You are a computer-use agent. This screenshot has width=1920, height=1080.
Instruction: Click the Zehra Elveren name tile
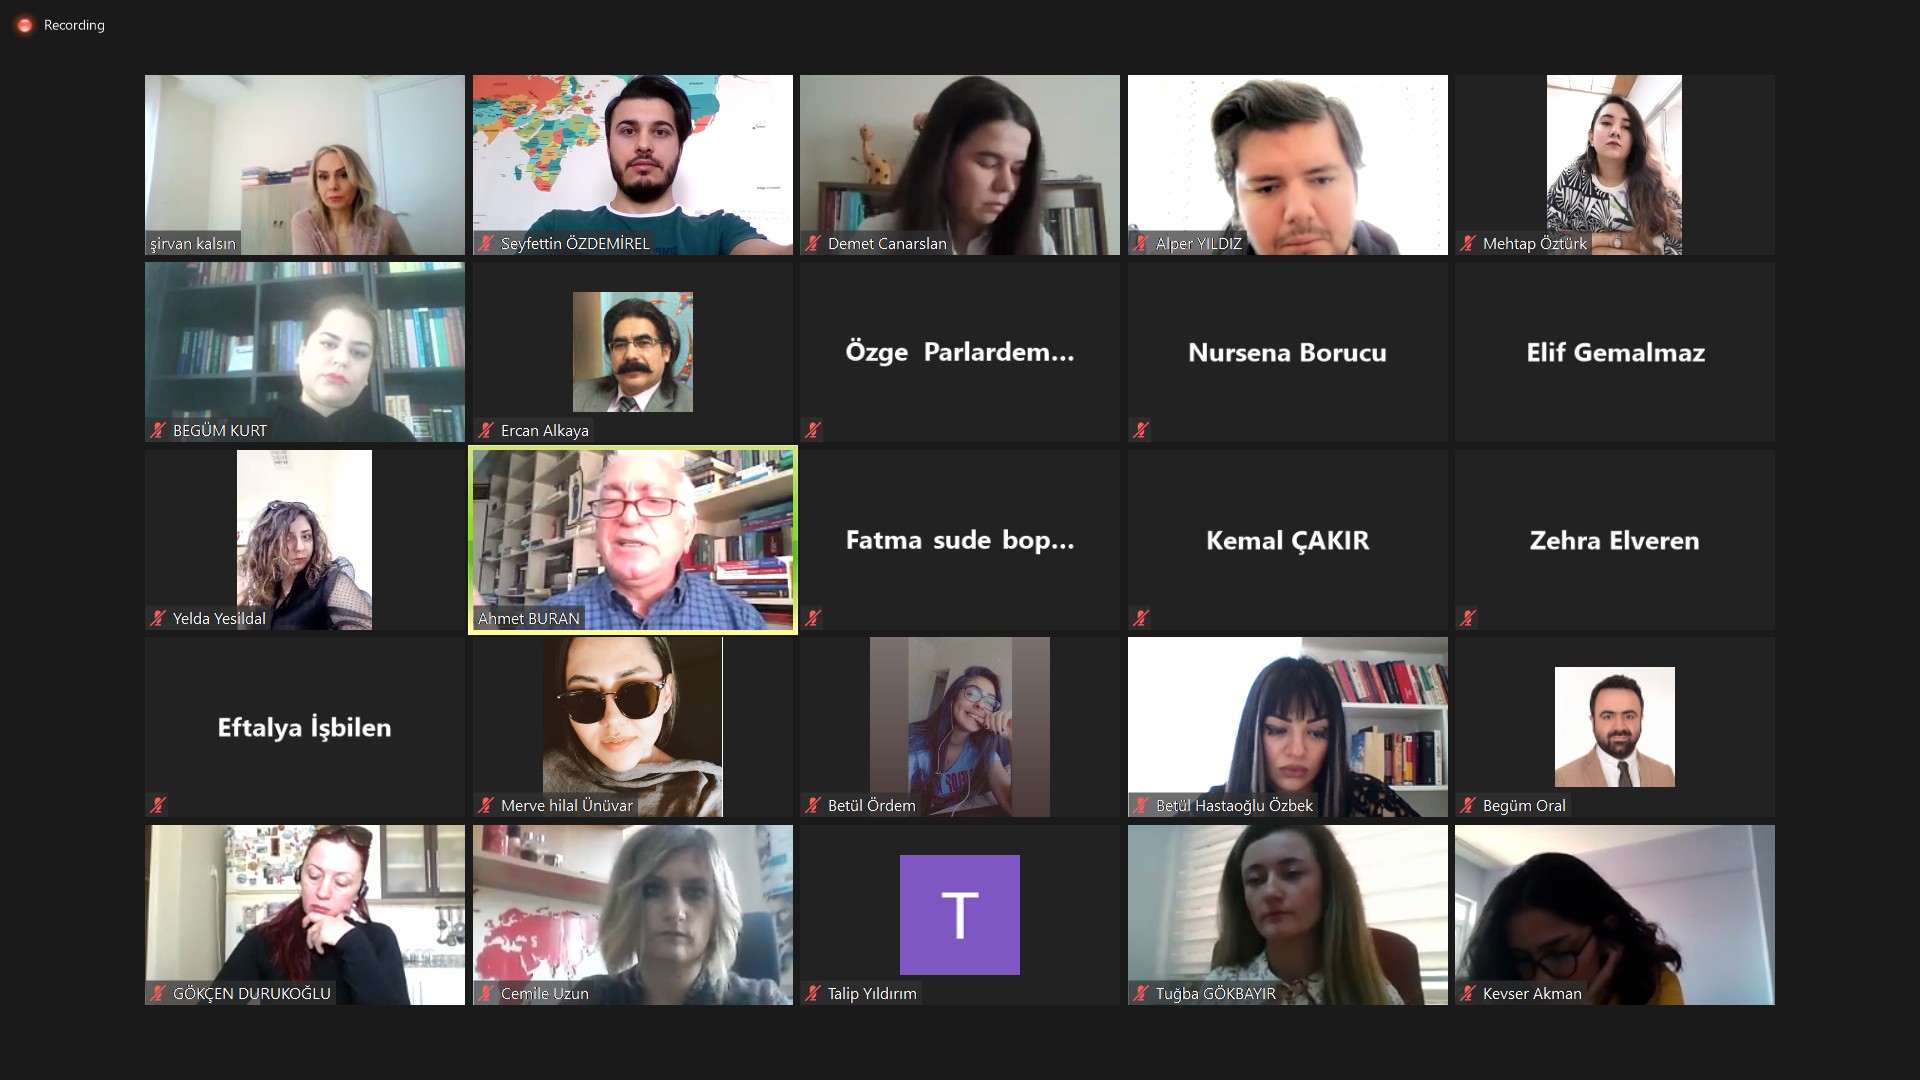[1615, 540]
